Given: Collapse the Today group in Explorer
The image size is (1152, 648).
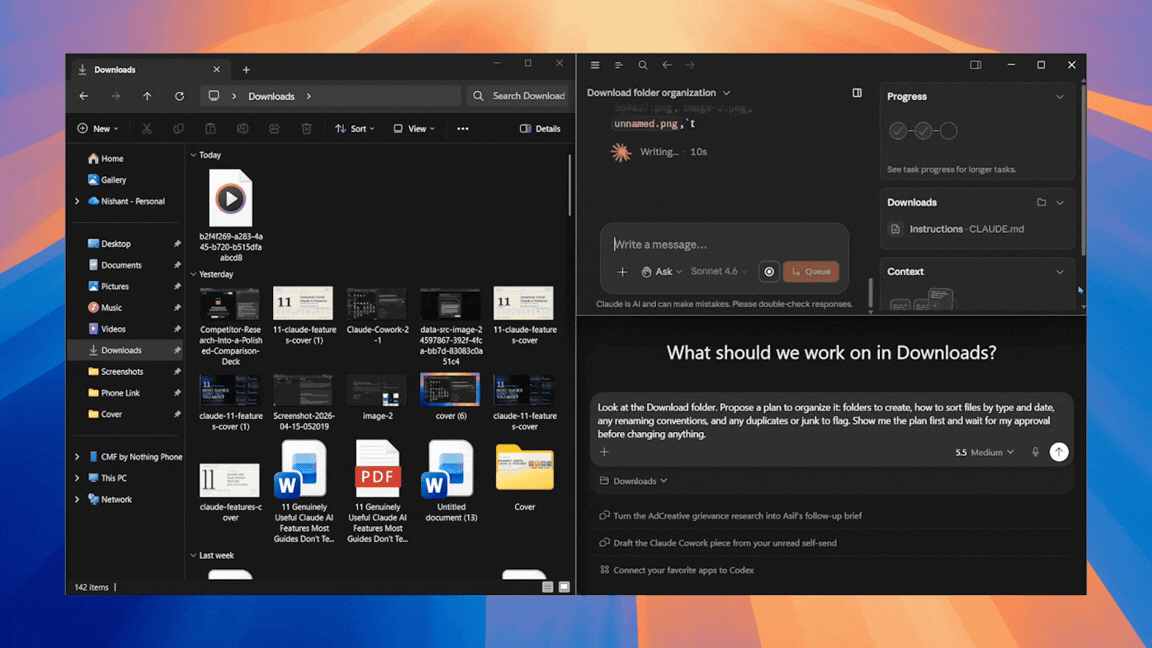Looking at the screenshot, I should point(193,155).
